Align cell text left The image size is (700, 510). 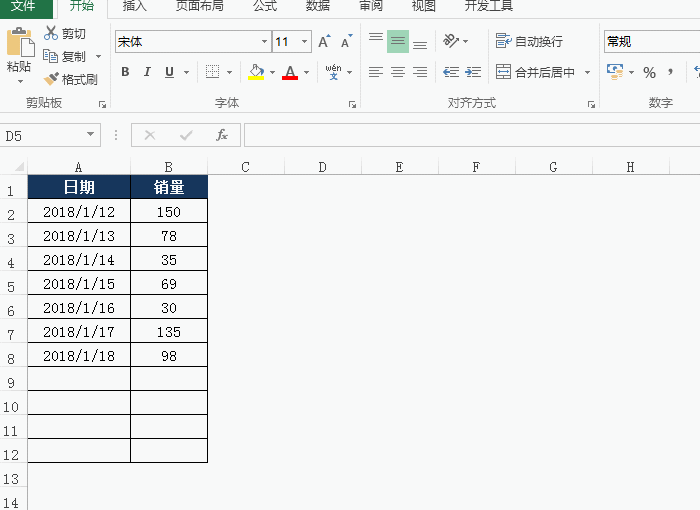point(376,71)
